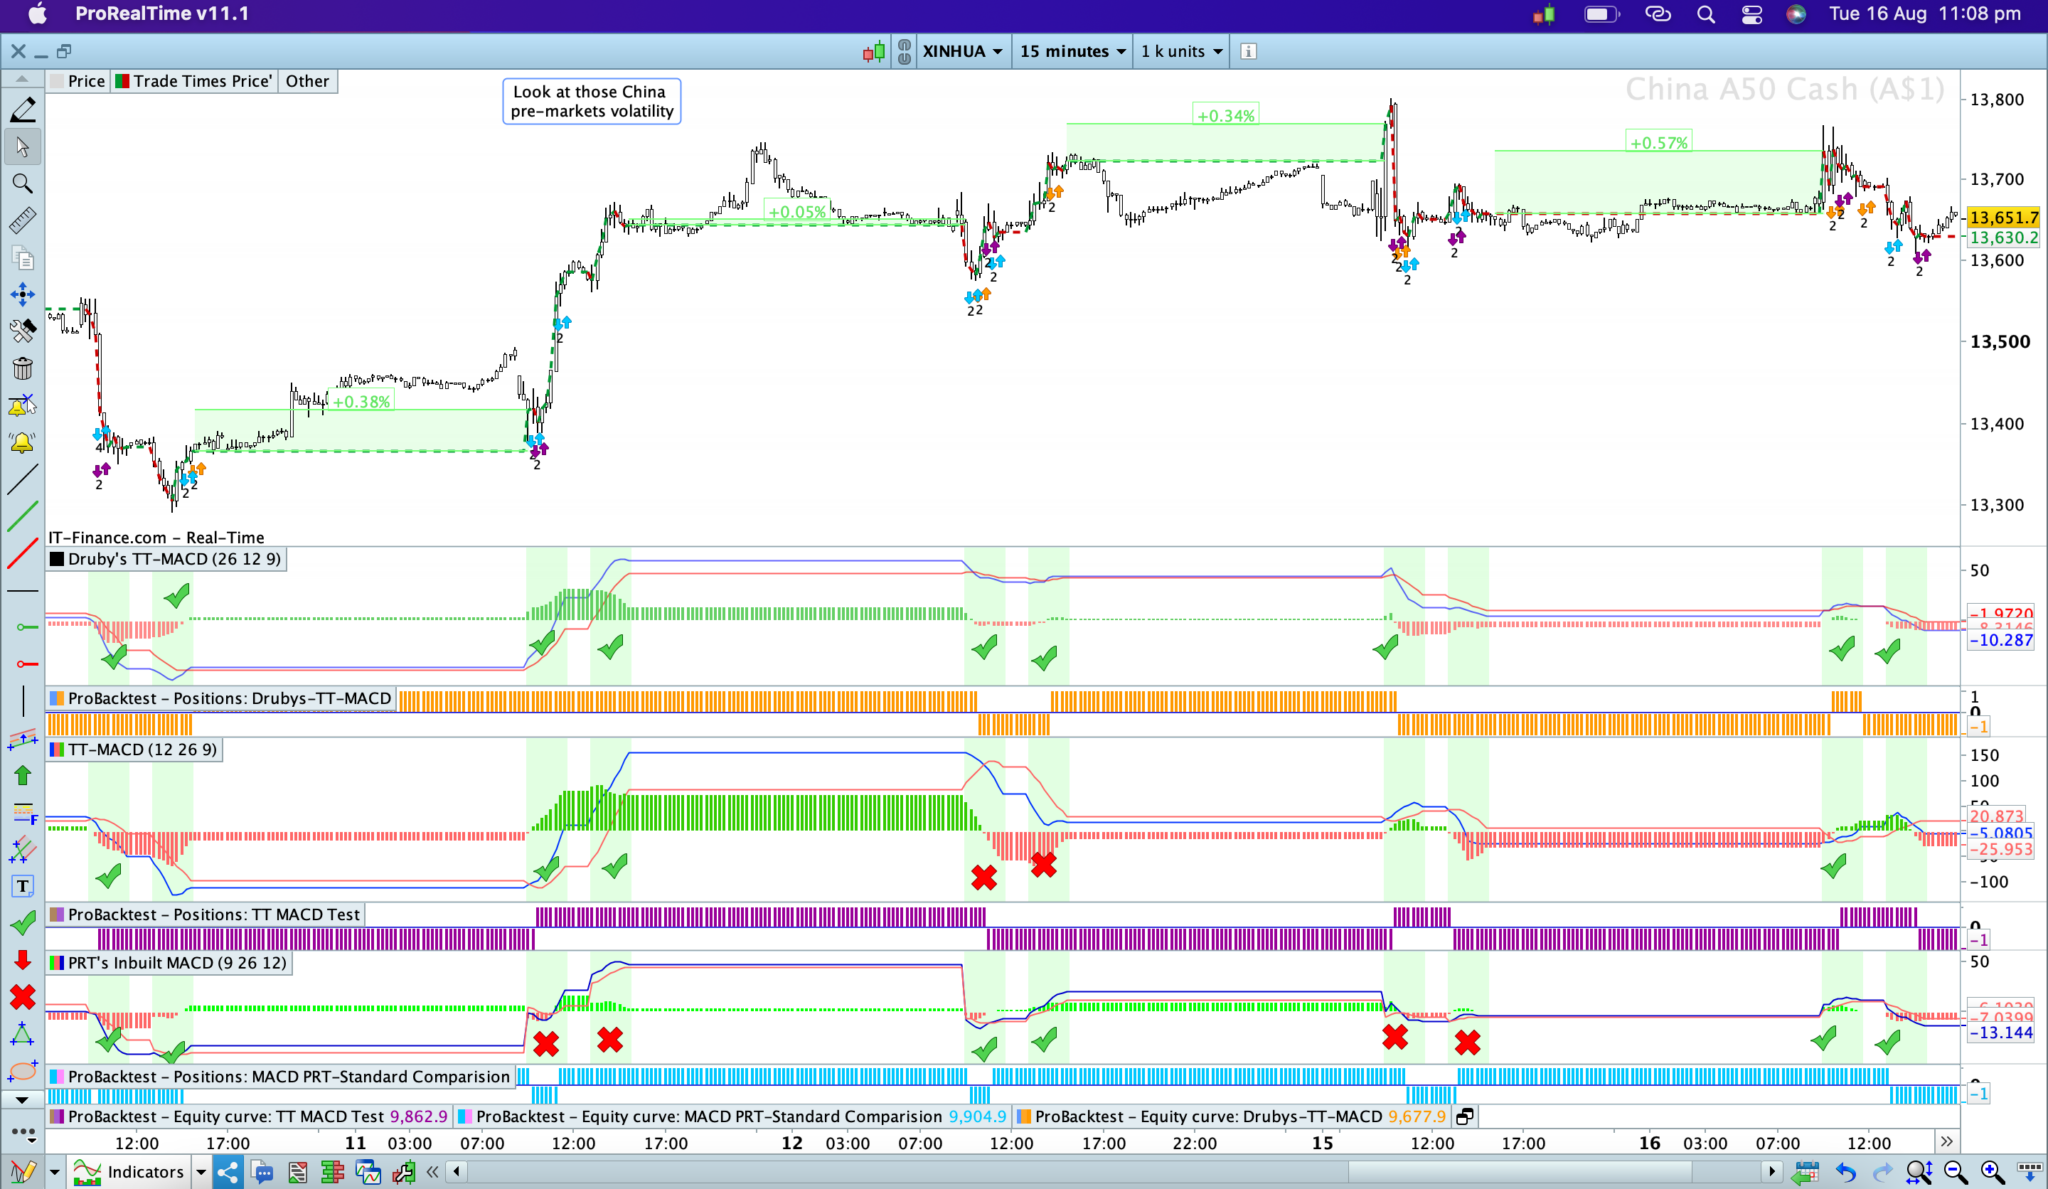Screen dimensions: 2048x1189
Task: Zoom out with the minus magnifier
Action: [x=1956, y=1172]
